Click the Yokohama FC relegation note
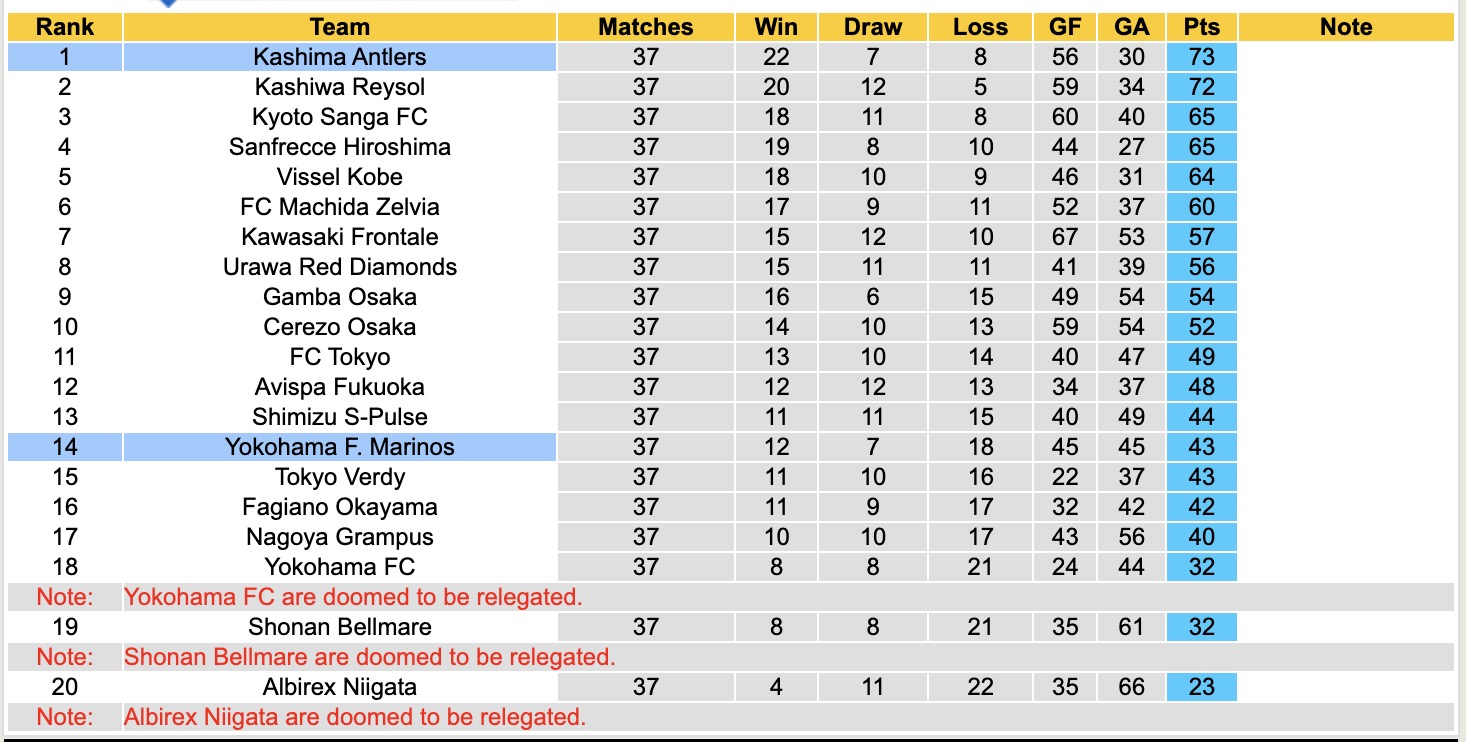This screenshot has width=1466, height=742. point(353,597)
